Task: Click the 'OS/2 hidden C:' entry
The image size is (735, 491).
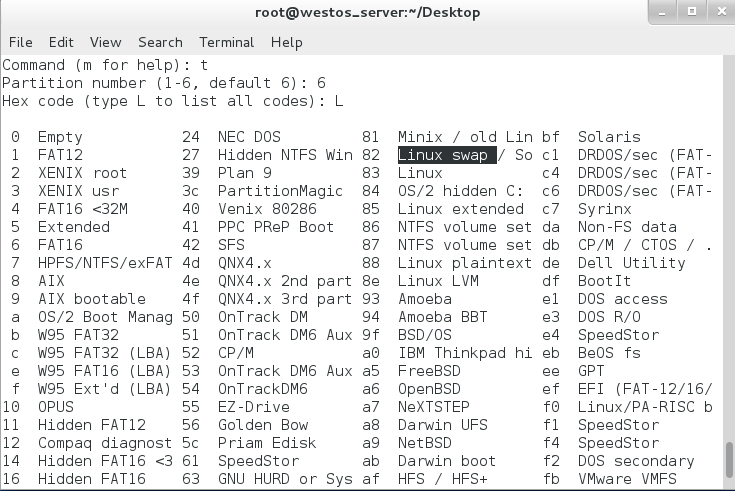Action: tap(460, 191)
